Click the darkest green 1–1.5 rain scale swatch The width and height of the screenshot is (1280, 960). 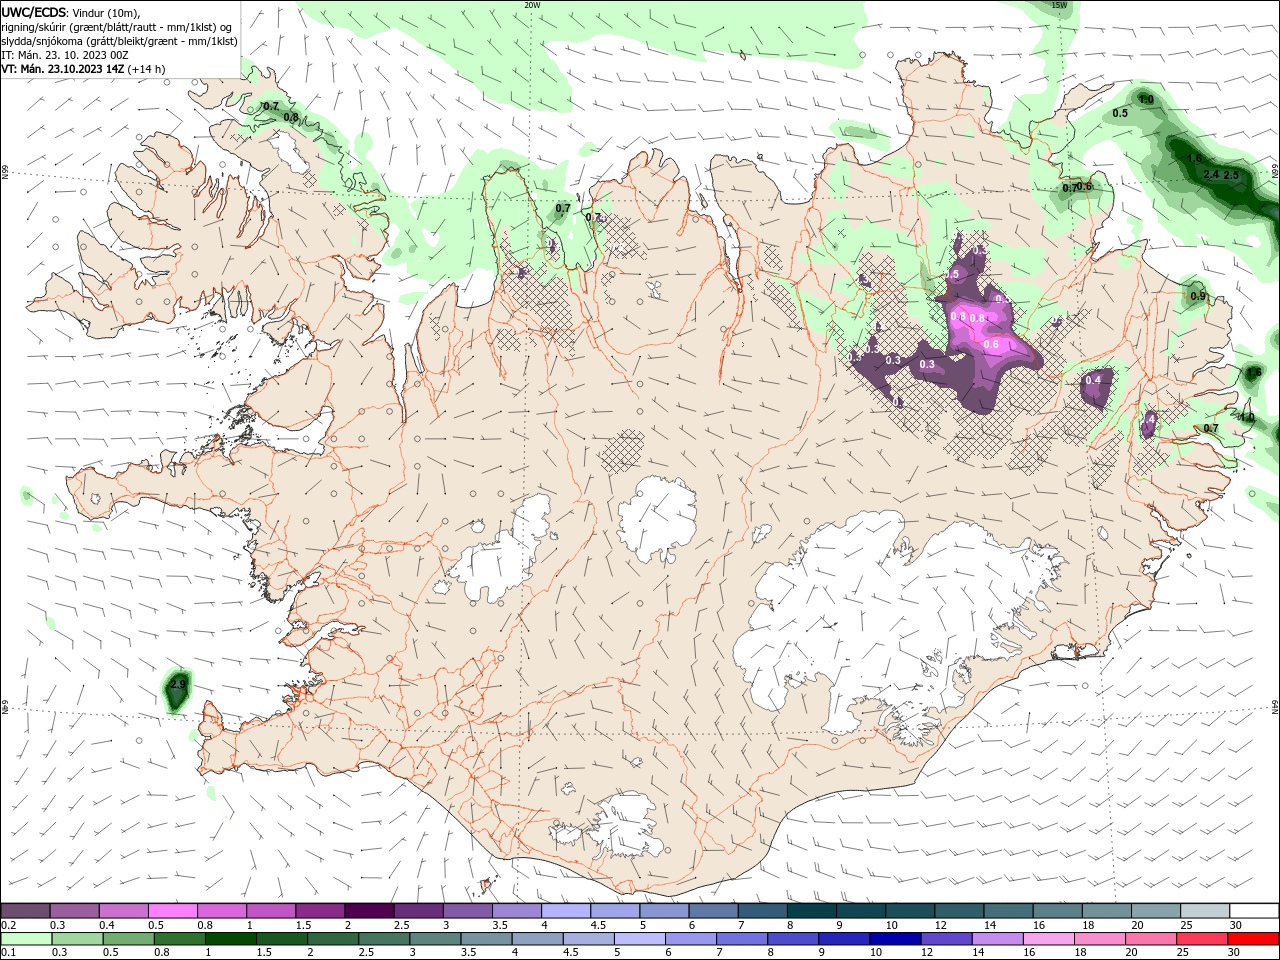(x=230, y=939)
